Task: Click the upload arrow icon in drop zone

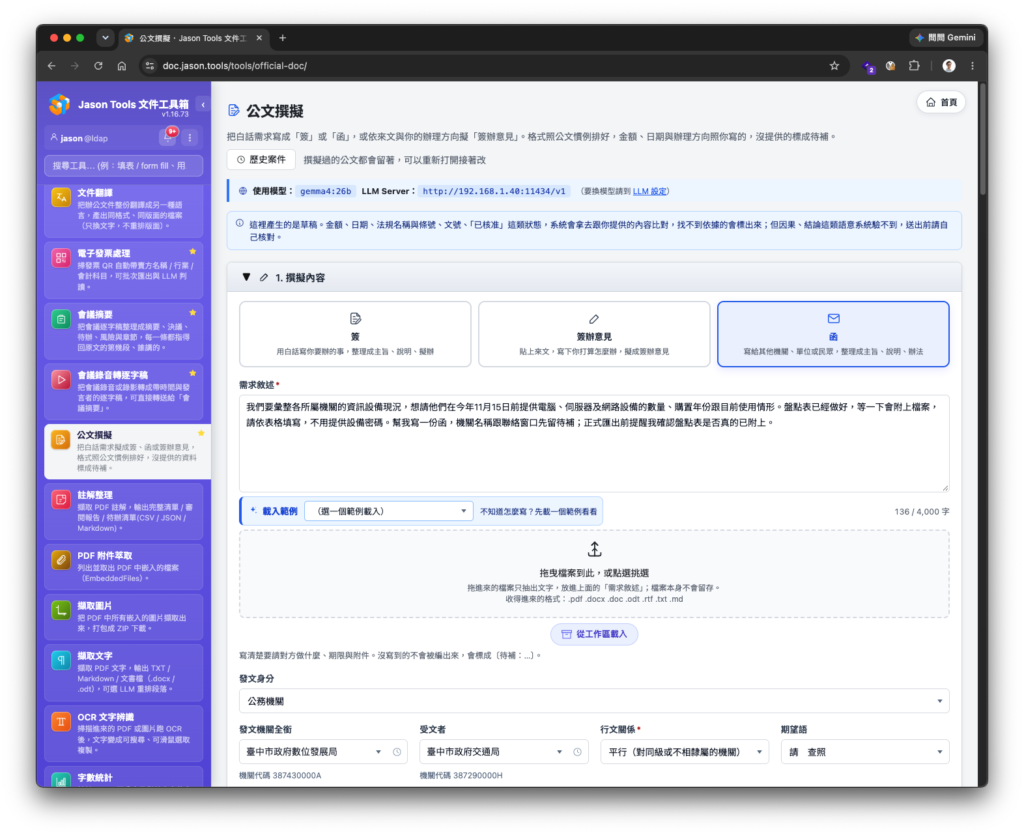Action: 594,549
